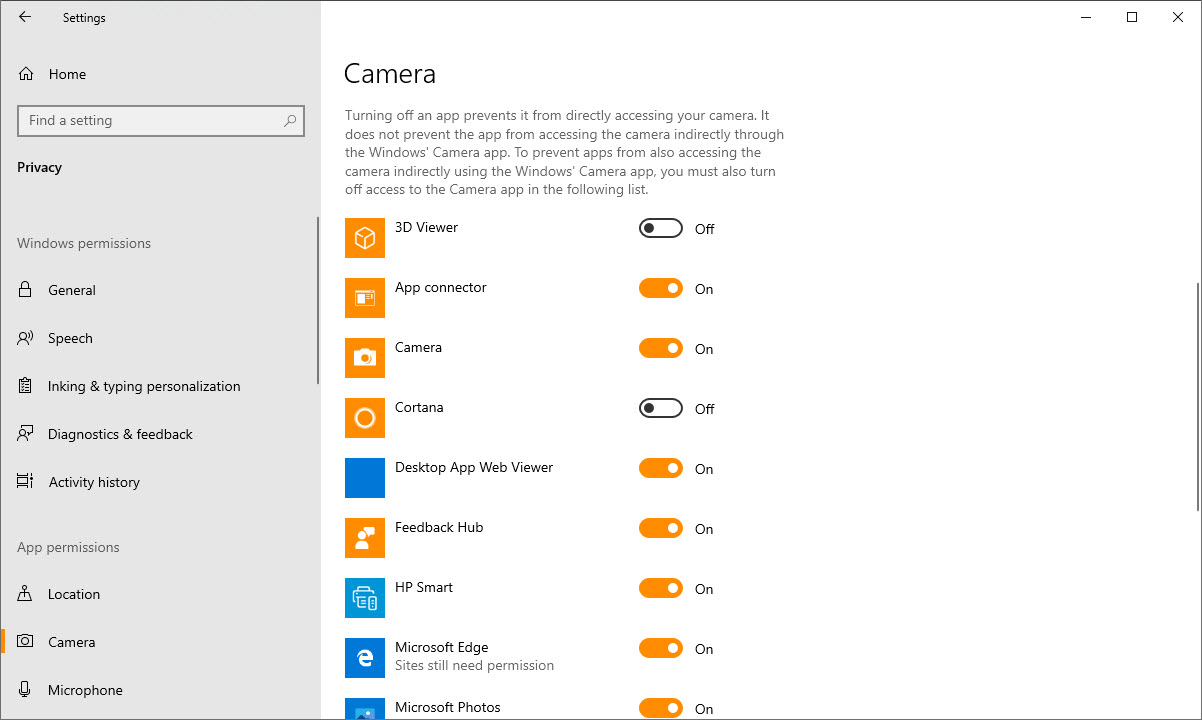
Task: Maximize the Settings window
Action: point(1132,17)
